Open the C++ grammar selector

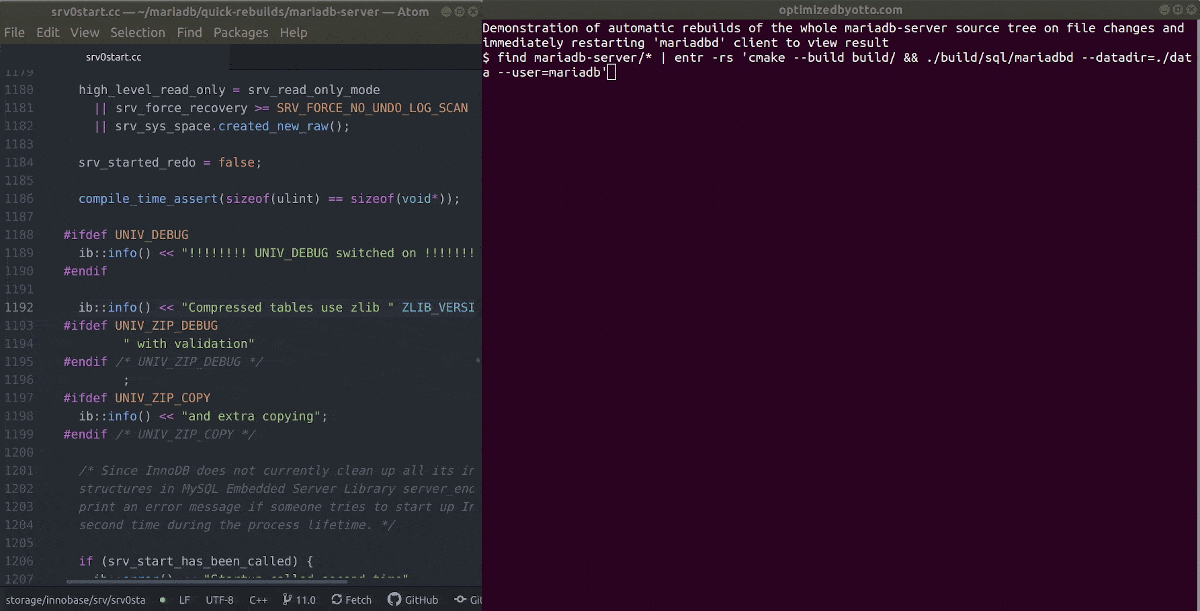tap(258, 600)
